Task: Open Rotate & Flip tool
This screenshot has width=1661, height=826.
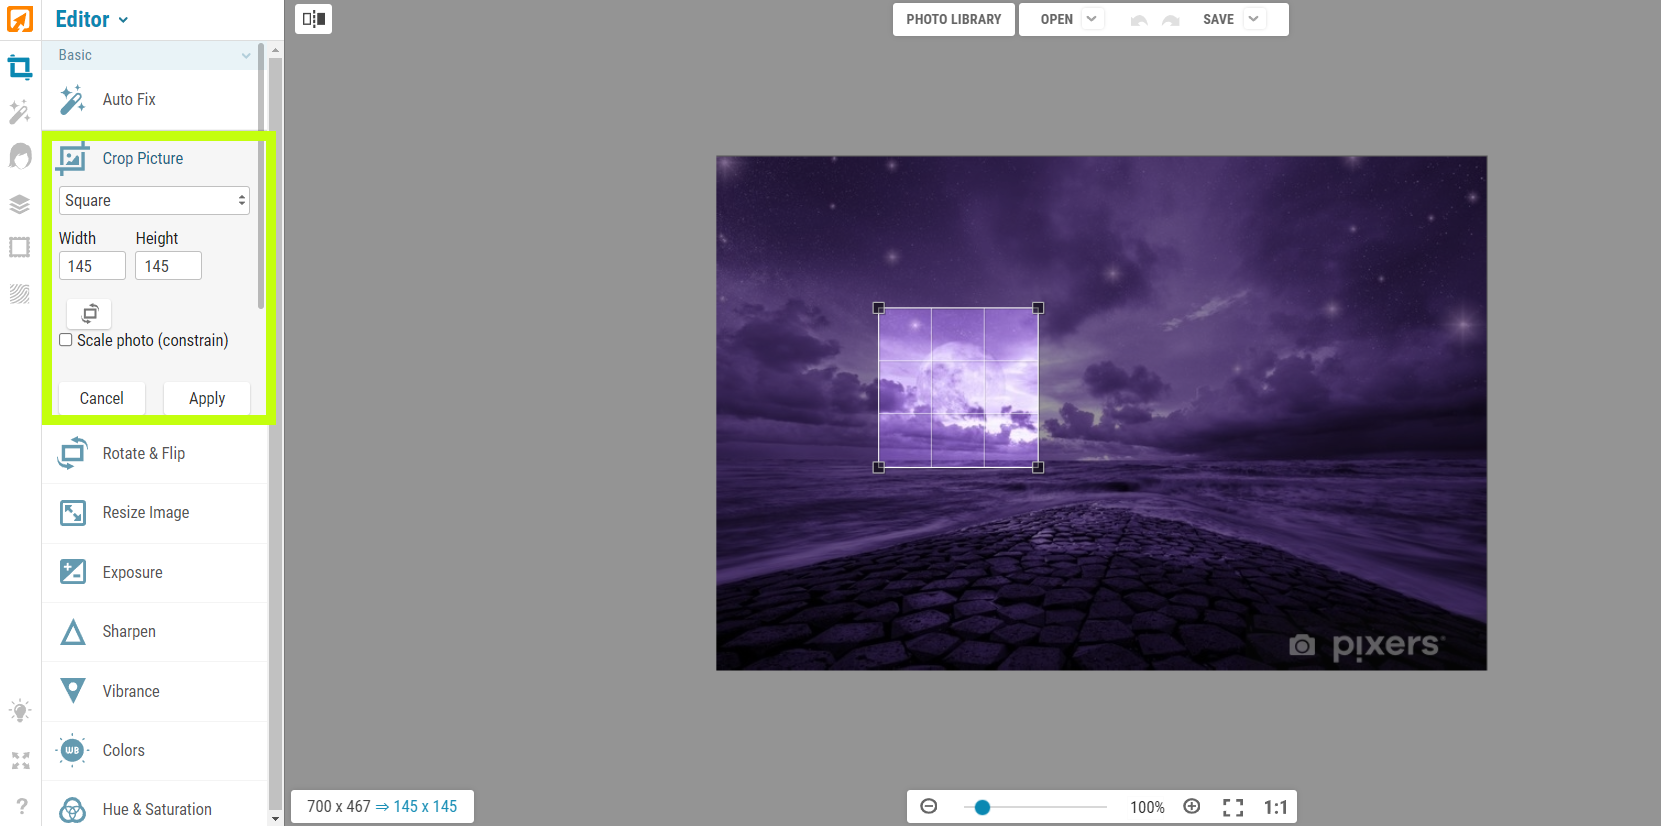Action: tap(154, 454)
